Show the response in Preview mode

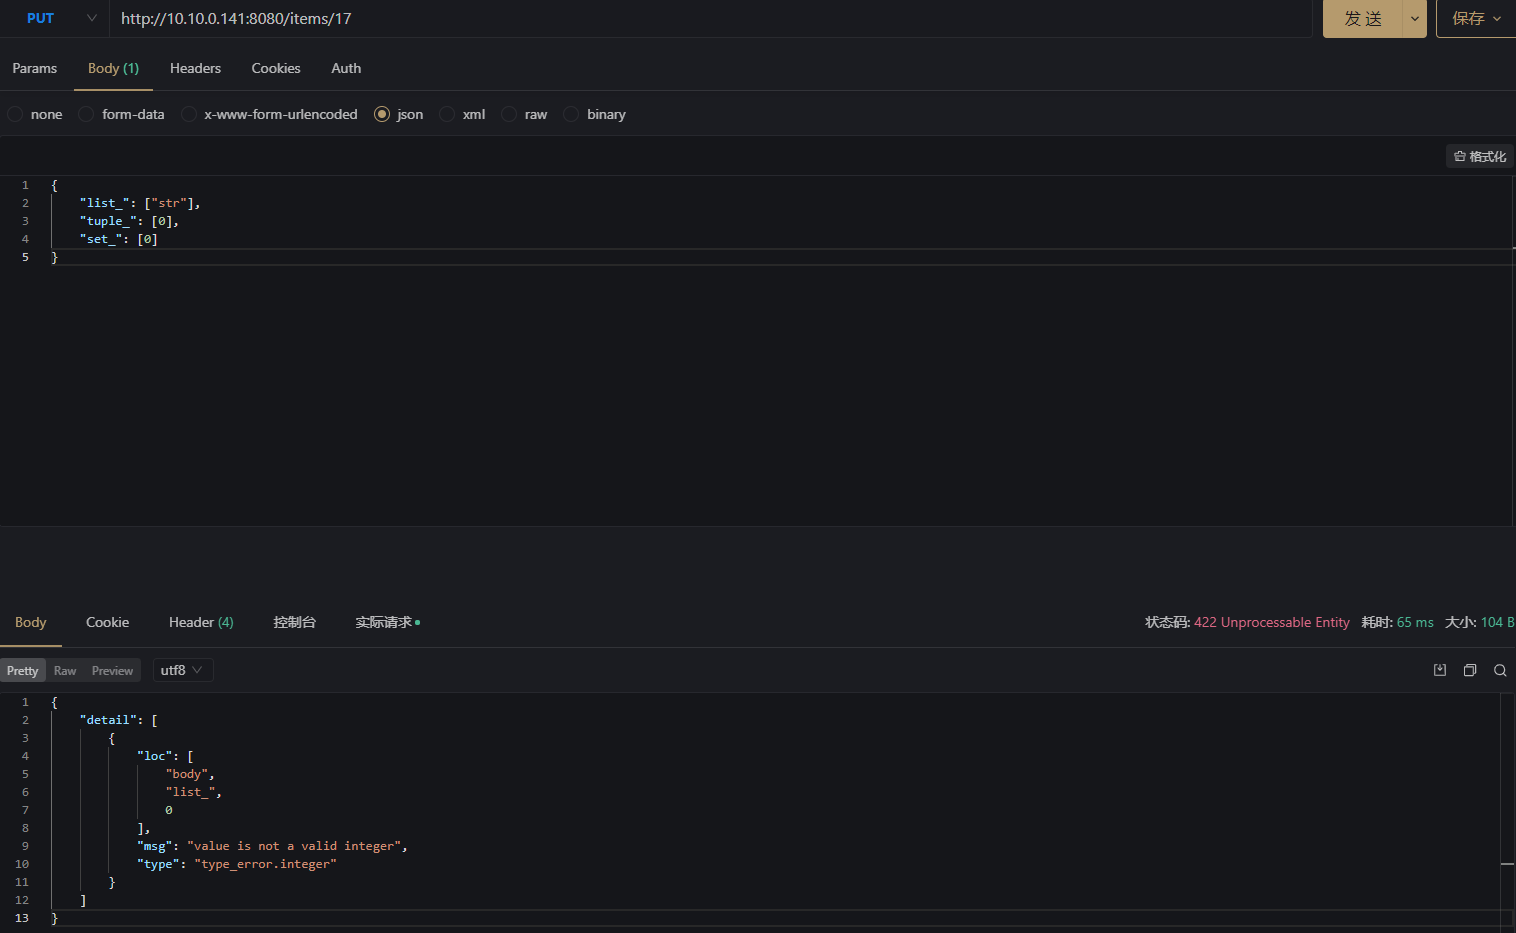[112, 671]
